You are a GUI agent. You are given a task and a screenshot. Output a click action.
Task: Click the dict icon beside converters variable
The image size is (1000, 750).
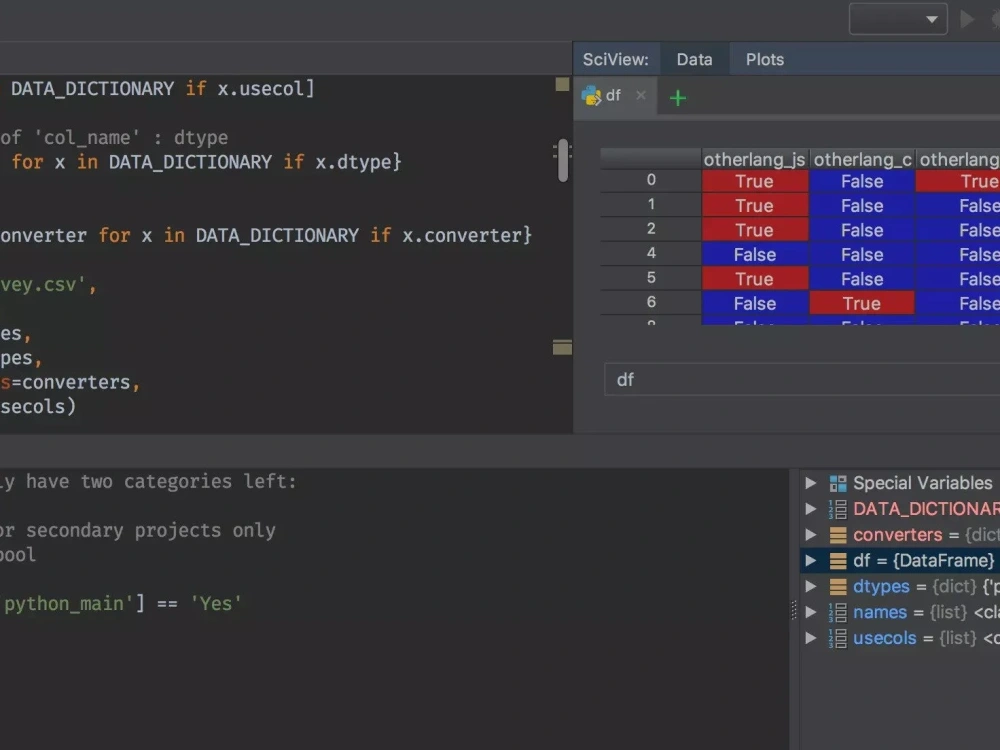point(836,534)
